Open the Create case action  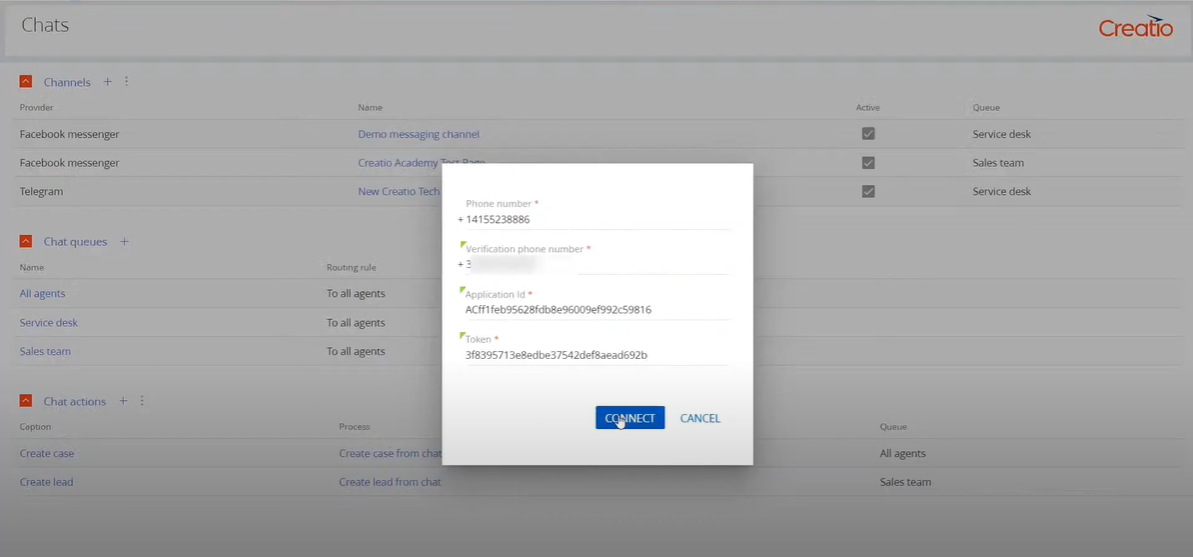coord(47,454)
